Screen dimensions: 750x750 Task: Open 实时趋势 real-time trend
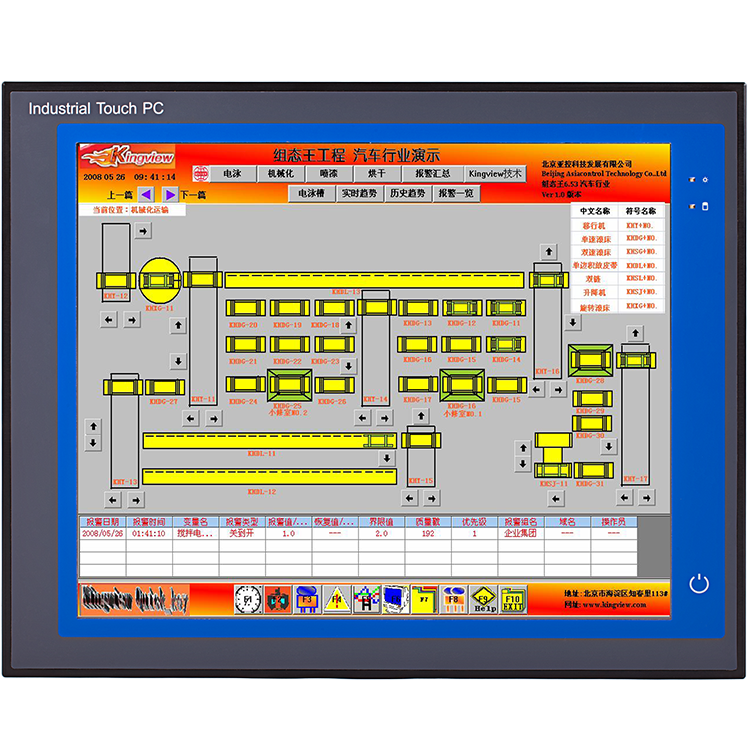358,193
